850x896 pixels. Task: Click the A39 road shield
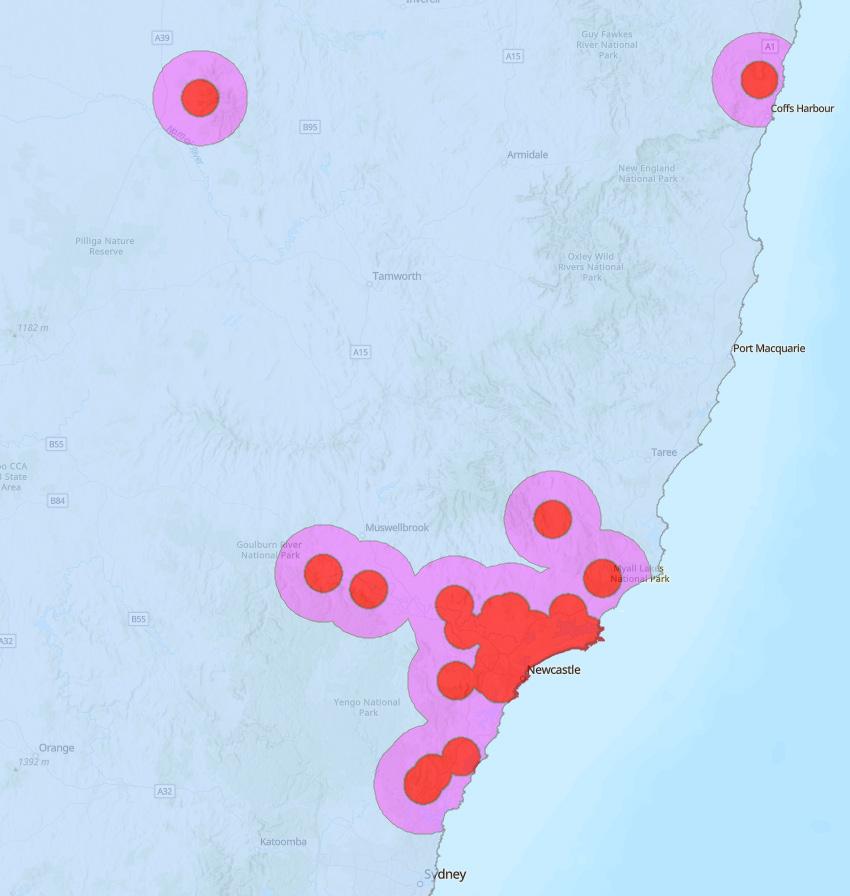[162, 38]
